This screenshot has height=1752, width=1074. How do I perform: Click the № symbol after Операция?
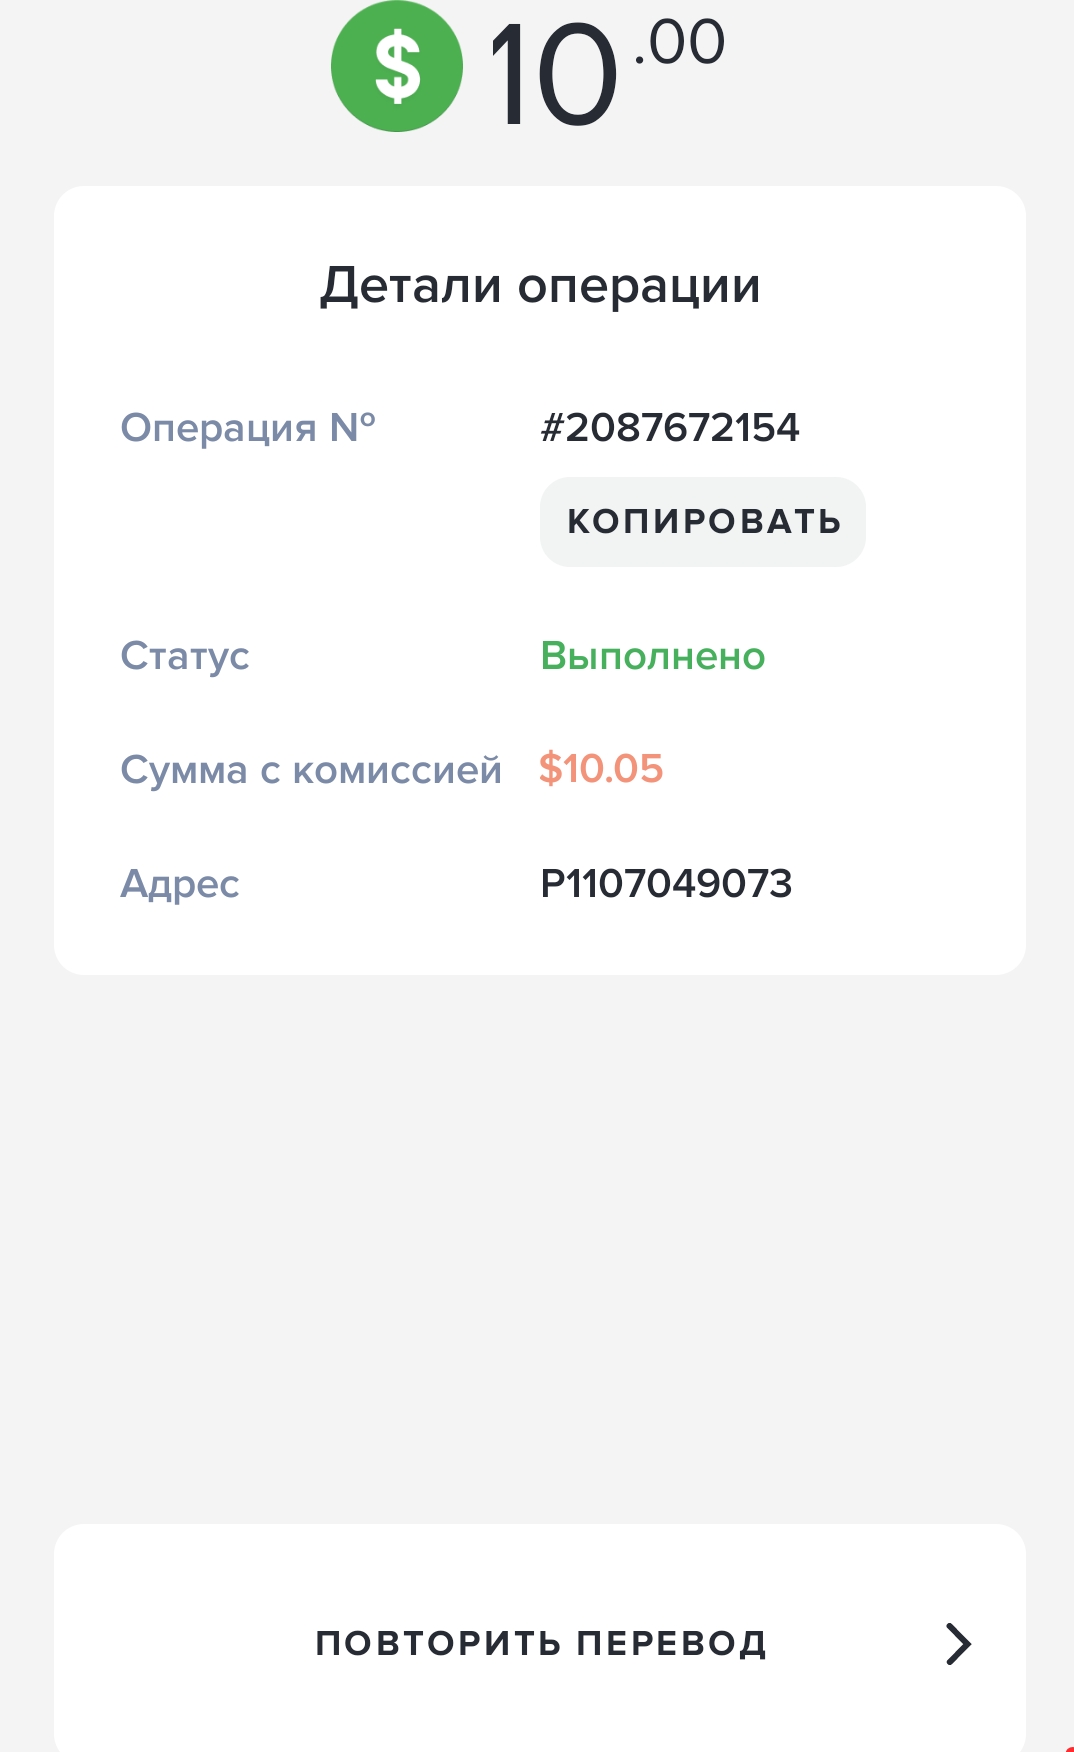[x=353, y=428]
